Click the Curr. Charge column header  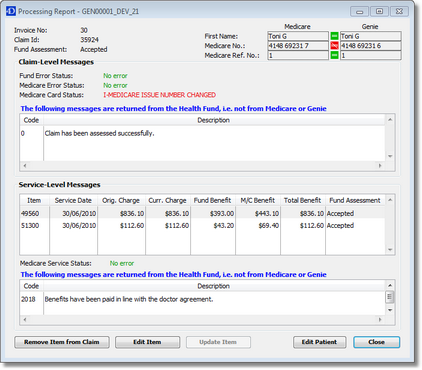tap(168, 200)
